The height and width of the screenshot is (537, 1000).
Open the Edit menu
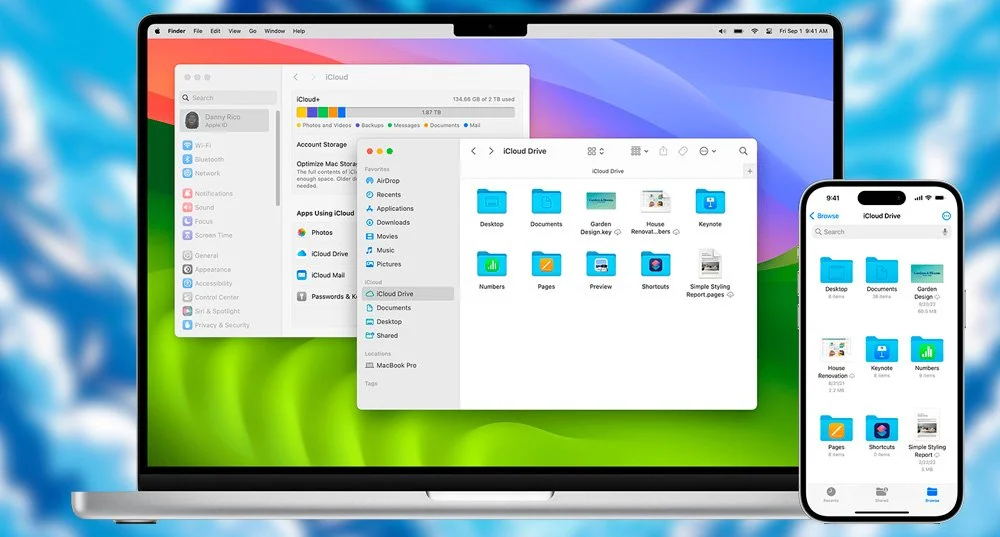pyautogui.click(x=216, y=31)
